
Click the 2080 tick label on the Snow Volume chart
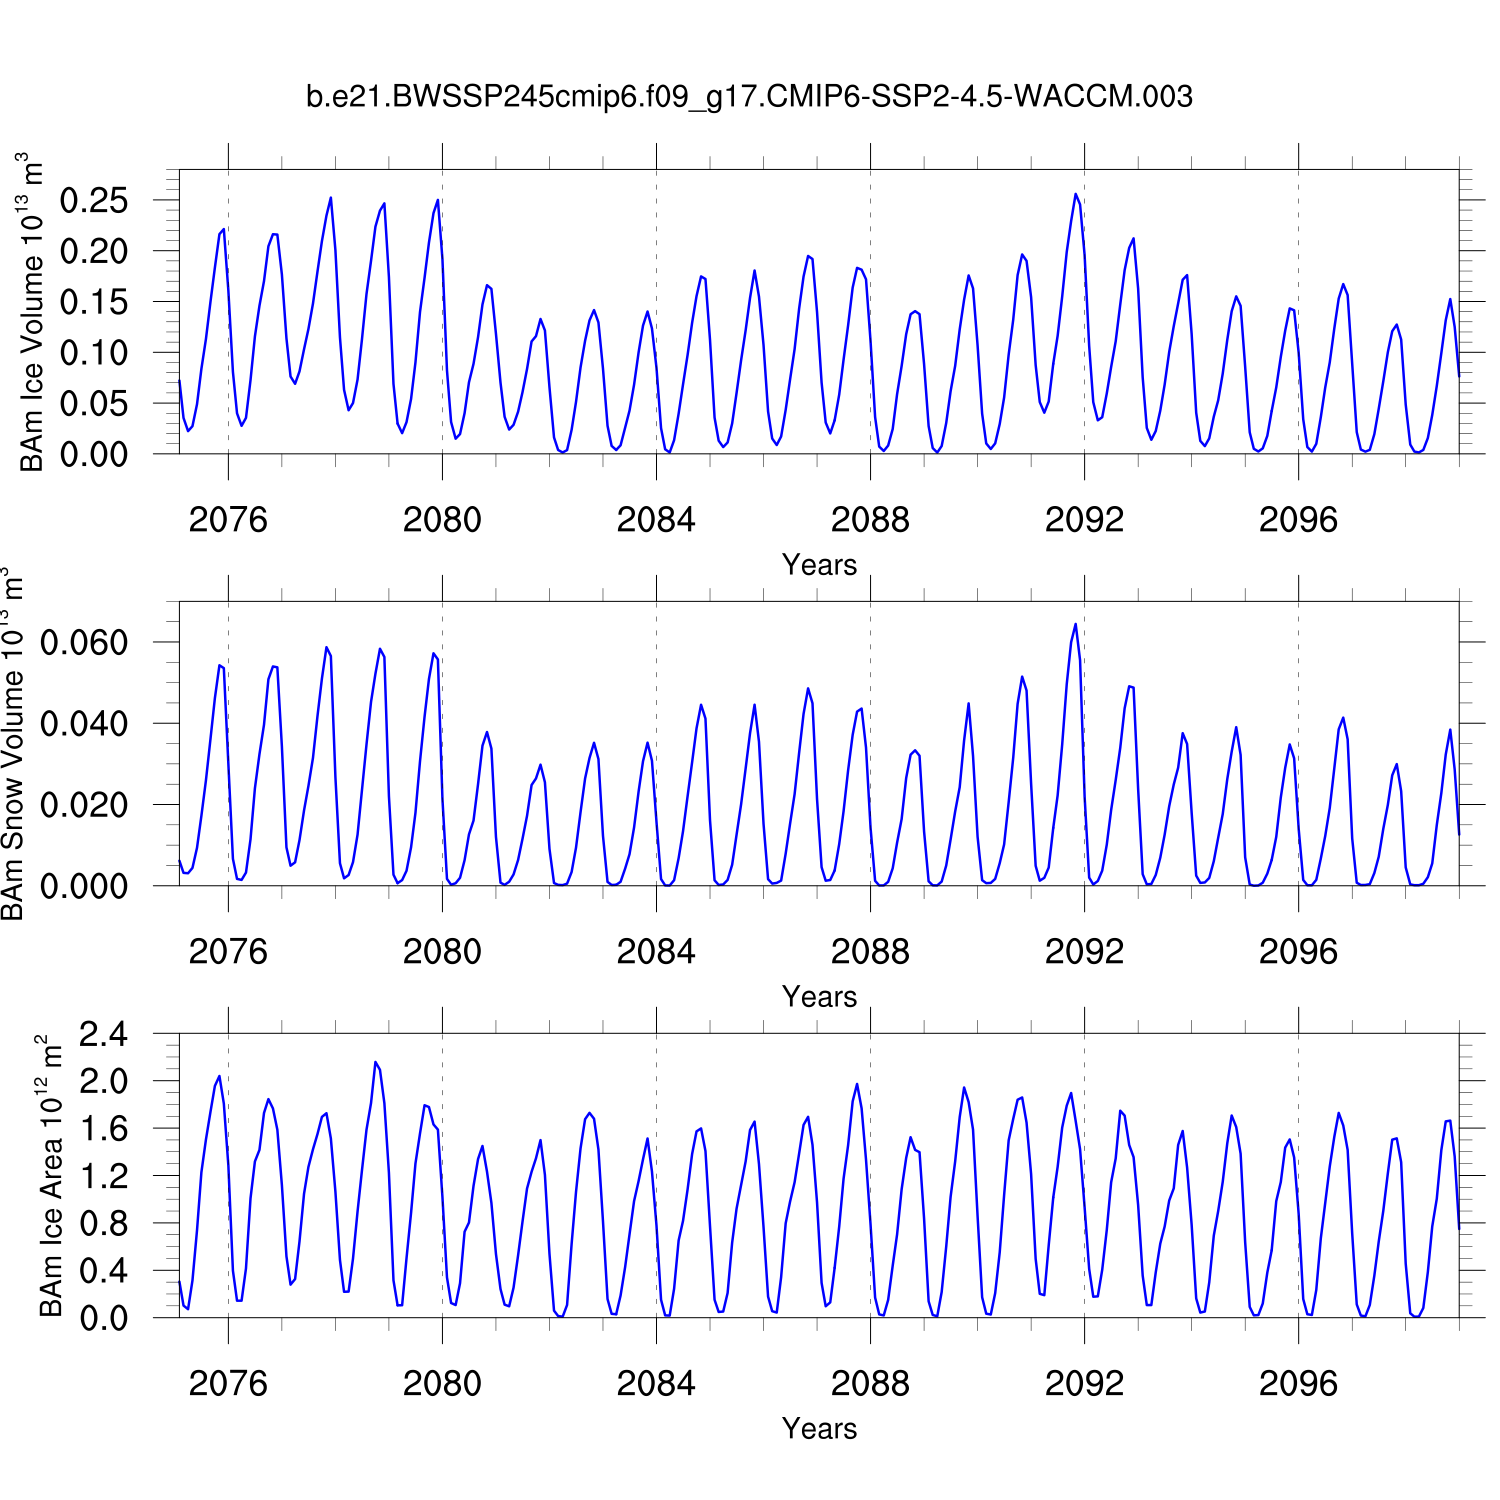coord(442,952)
